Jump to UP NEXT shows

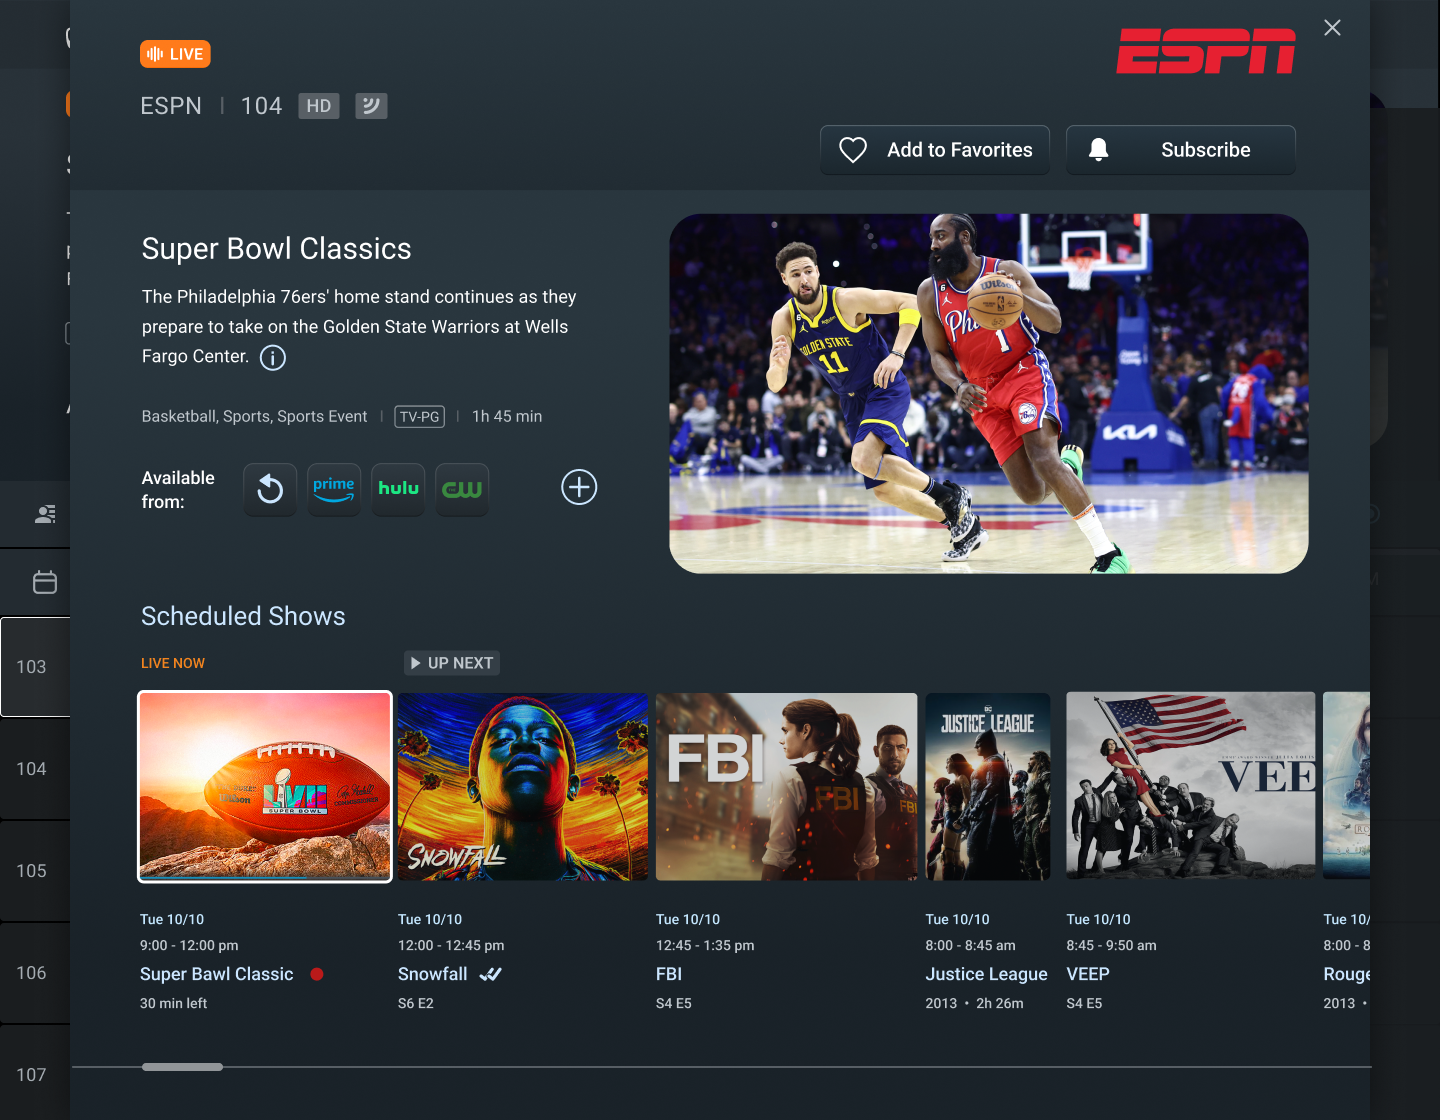coord(452,663)
